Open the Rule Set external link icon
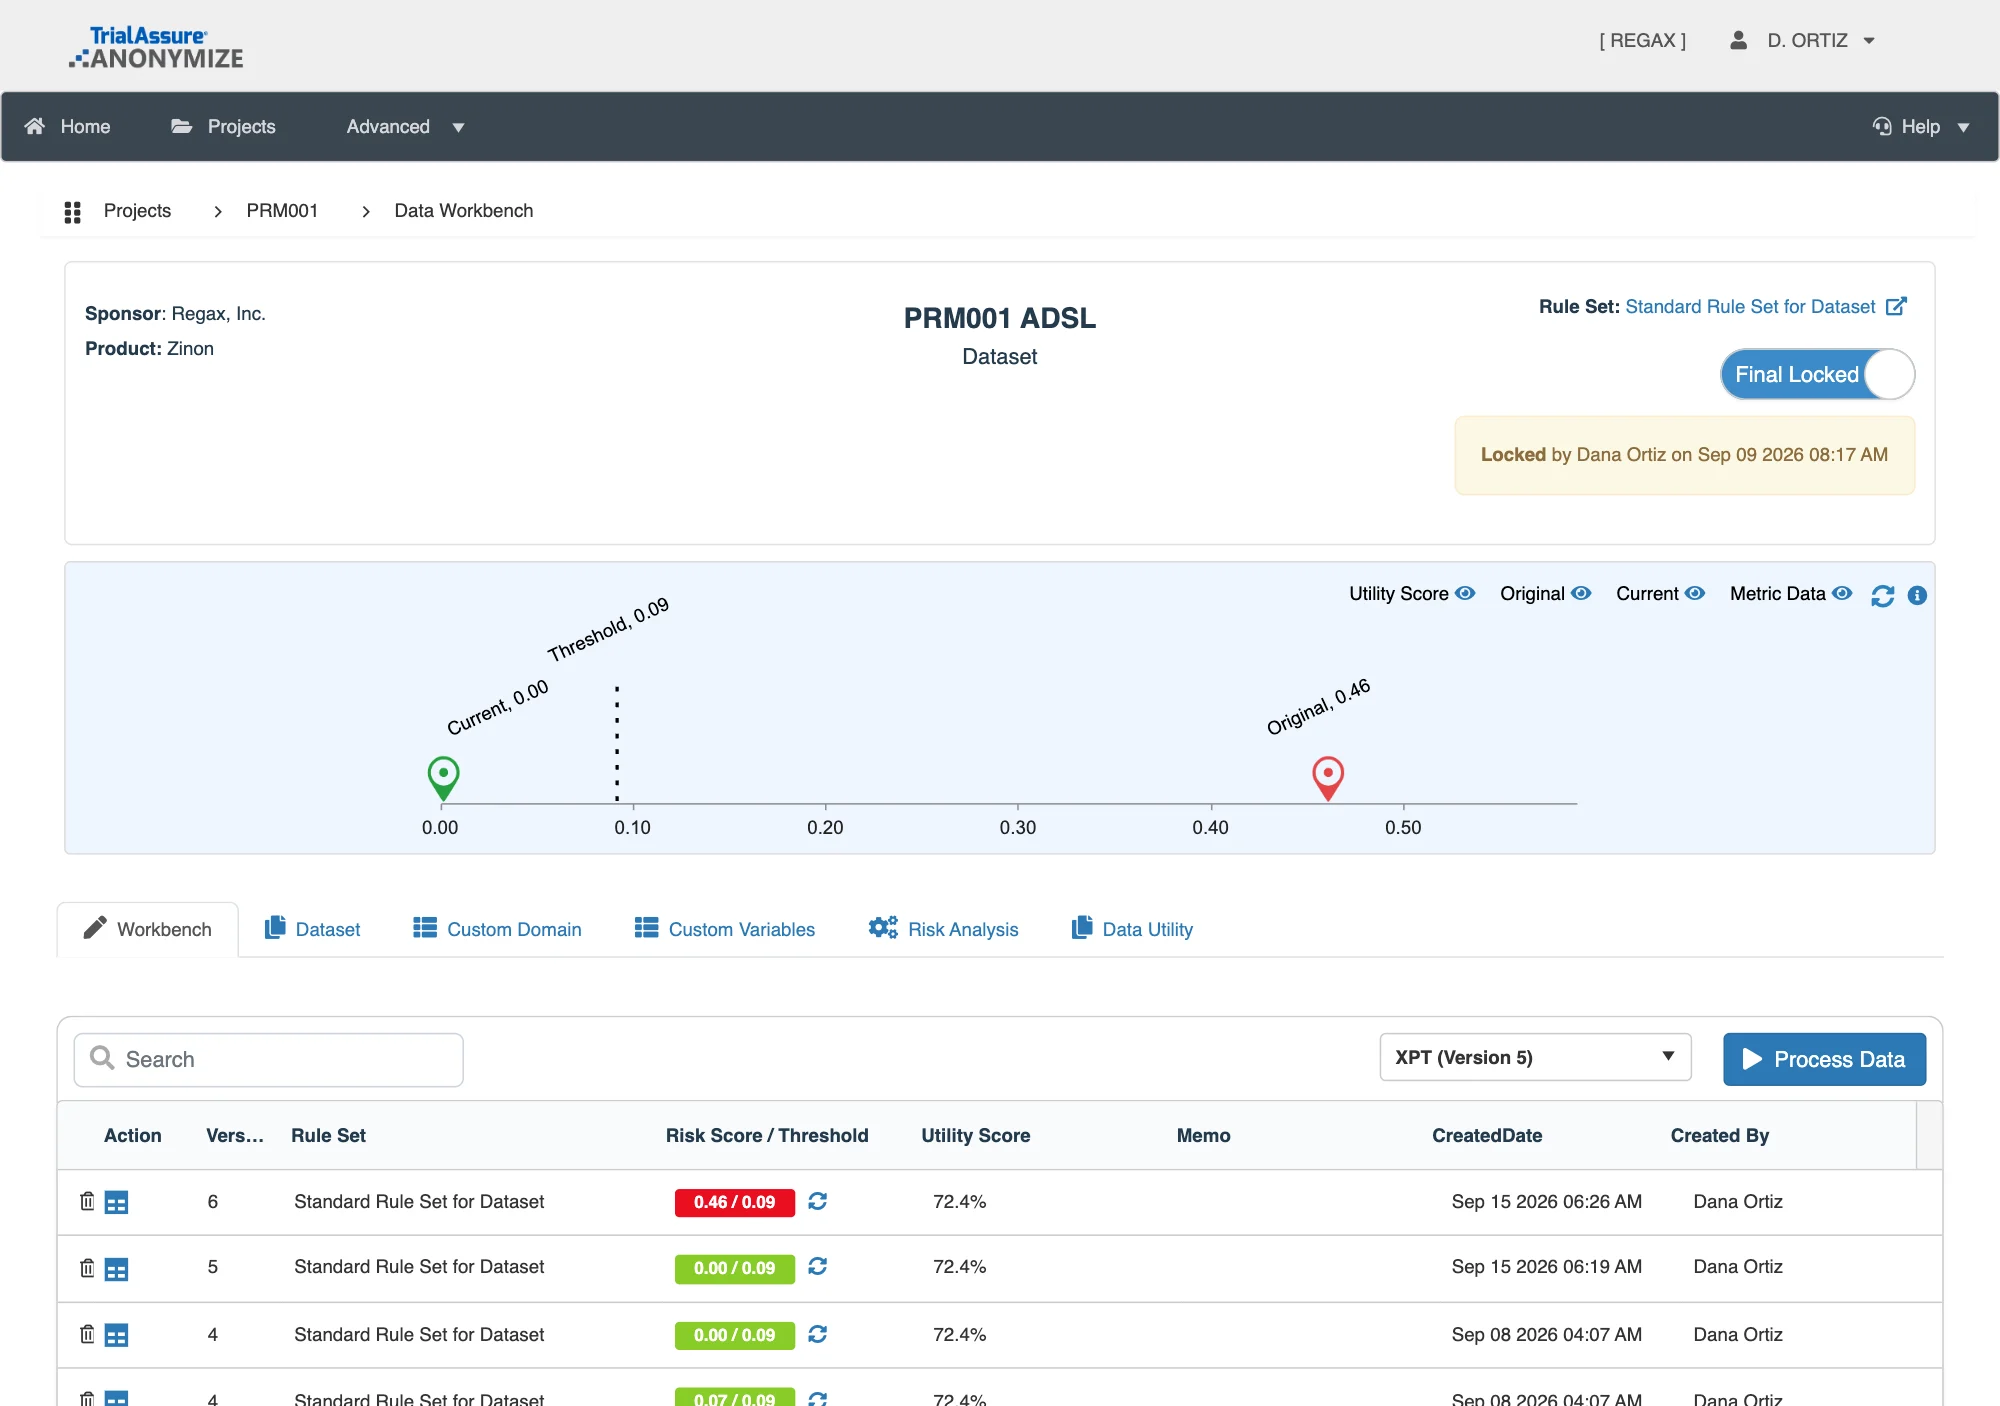This screenshot has height=1406, width=2000. click(x=1897, y=306)
